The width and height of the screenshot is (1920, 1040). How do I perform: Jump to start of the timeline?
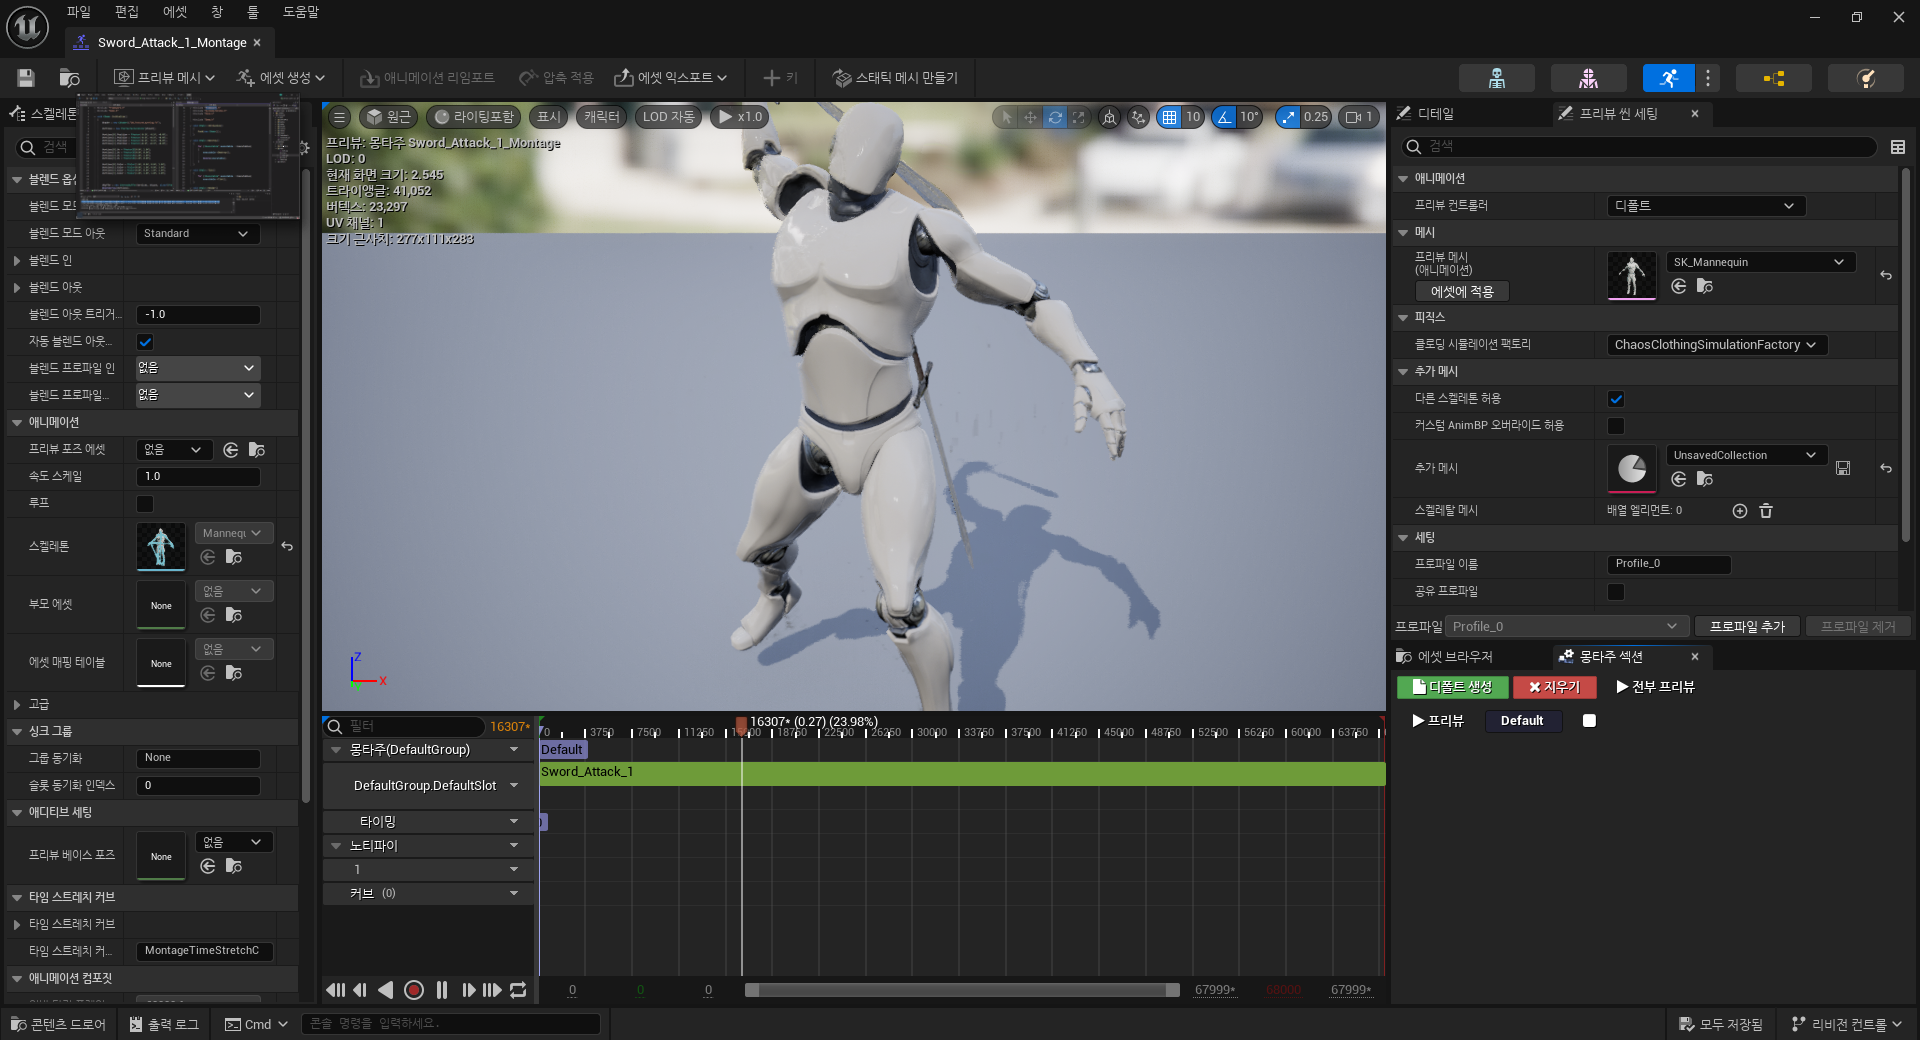pos(335,990)
